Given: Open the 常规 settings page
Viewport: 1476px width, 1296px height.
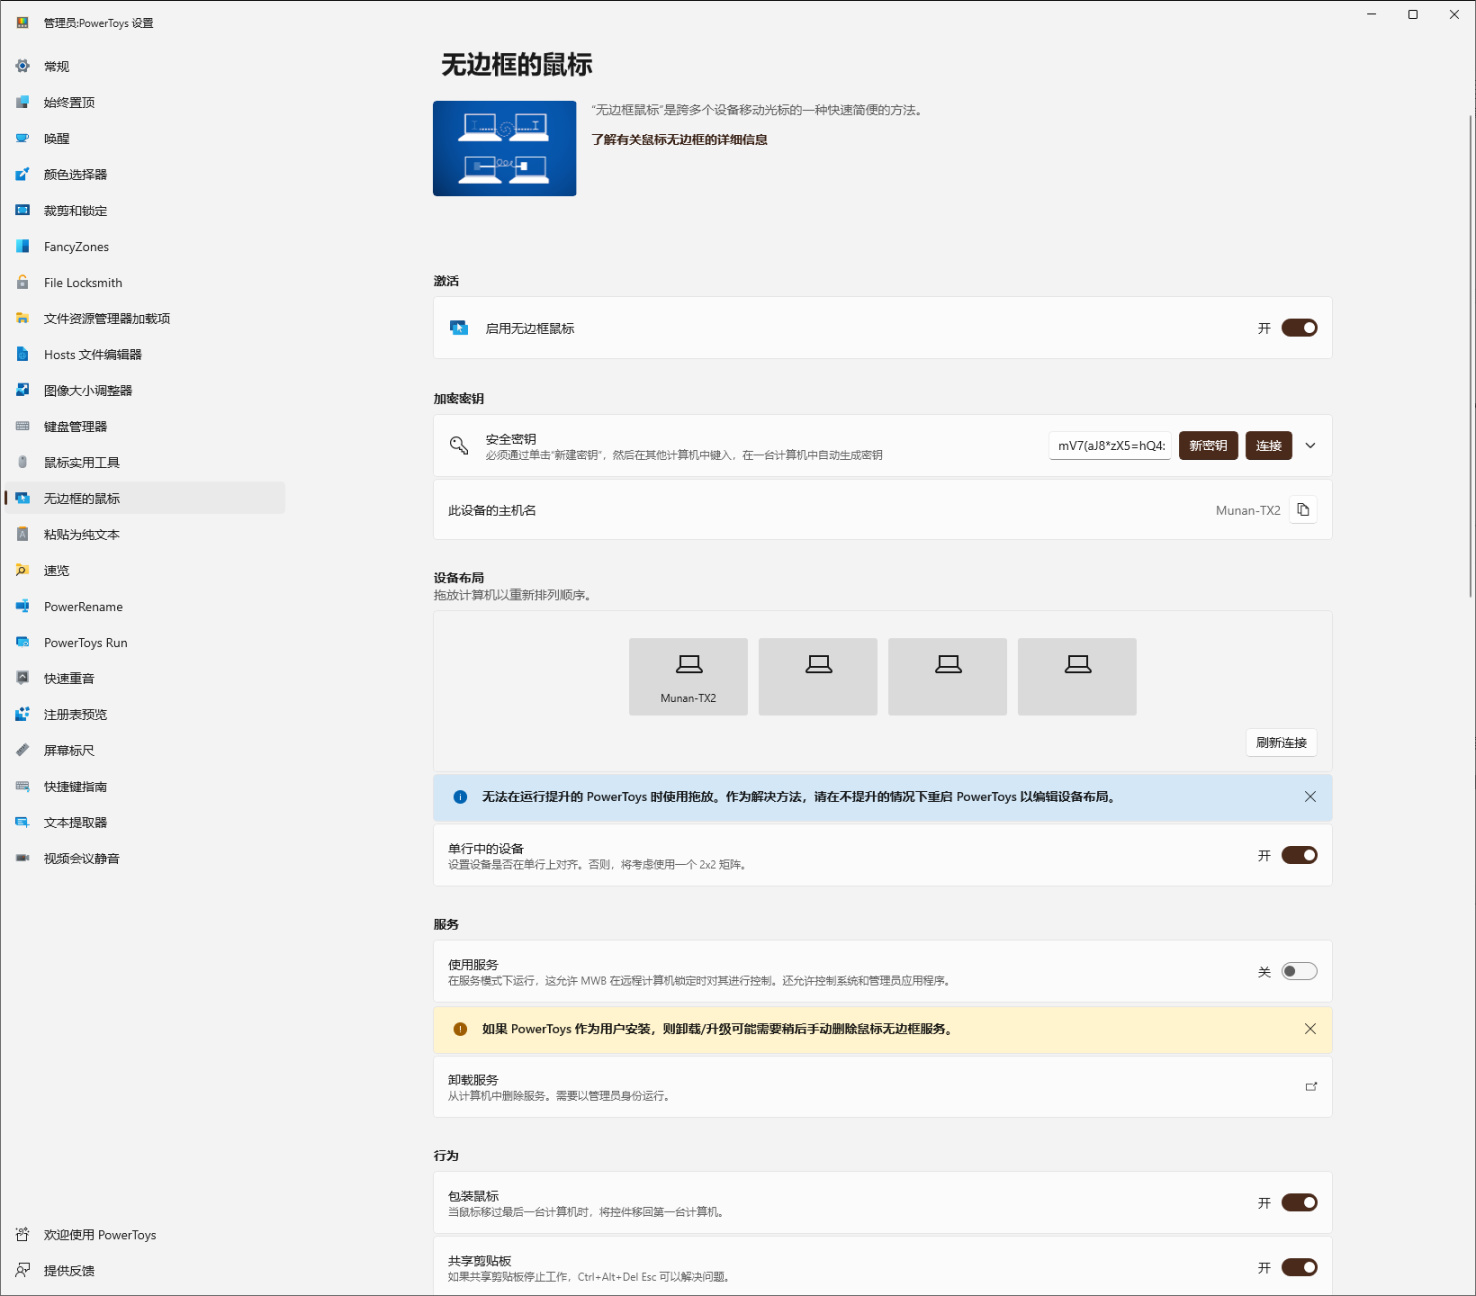Looking at the screenshot, I should pyautogui.click(x=145, y=66).
